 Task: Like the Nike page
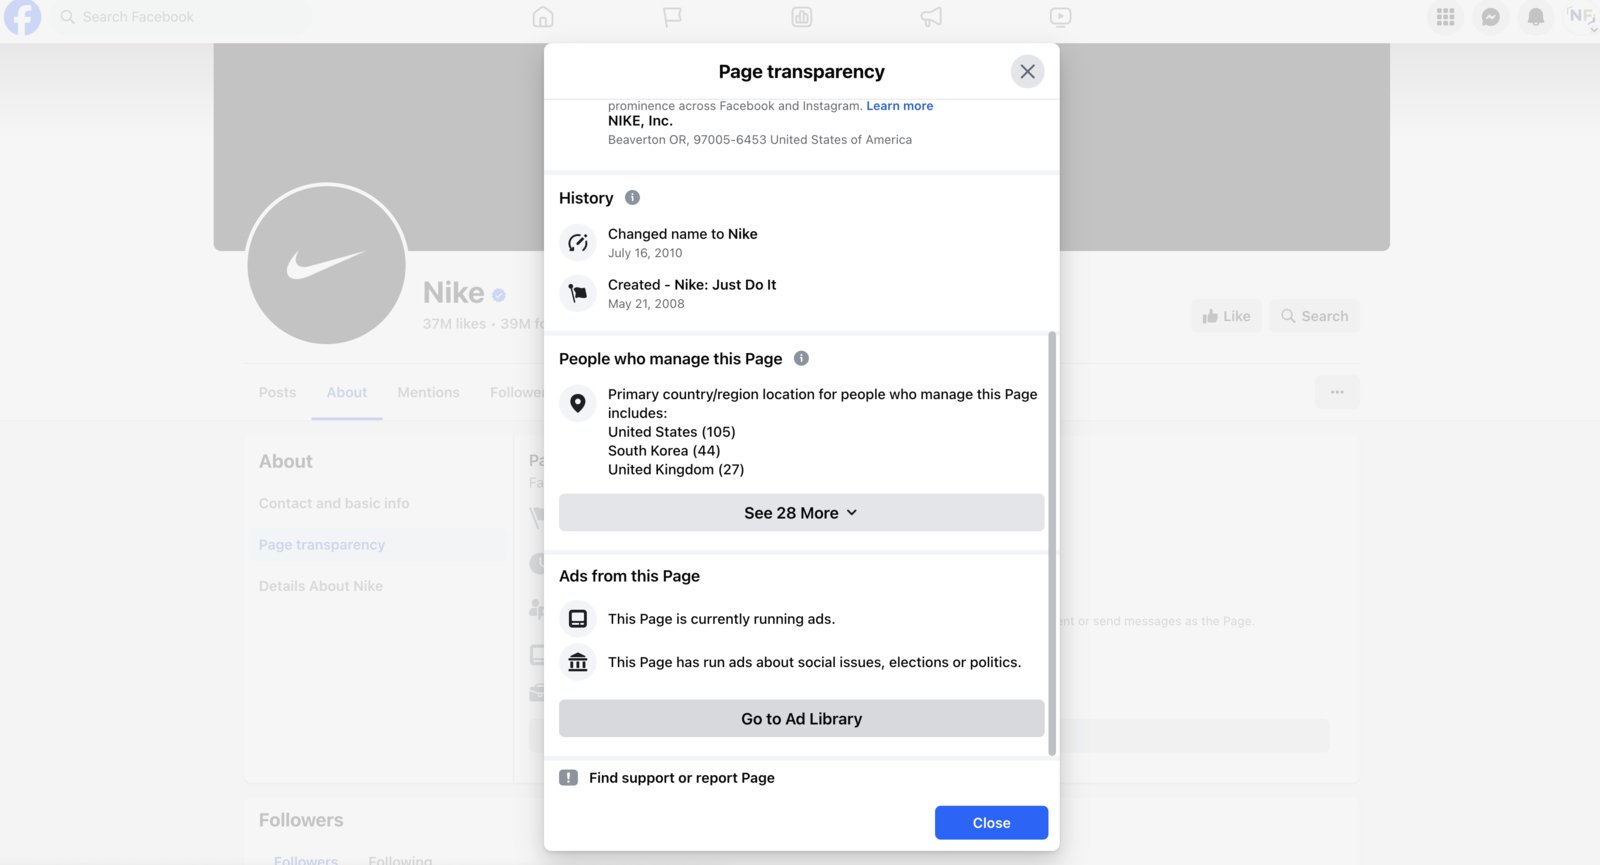coord(1226,316)
